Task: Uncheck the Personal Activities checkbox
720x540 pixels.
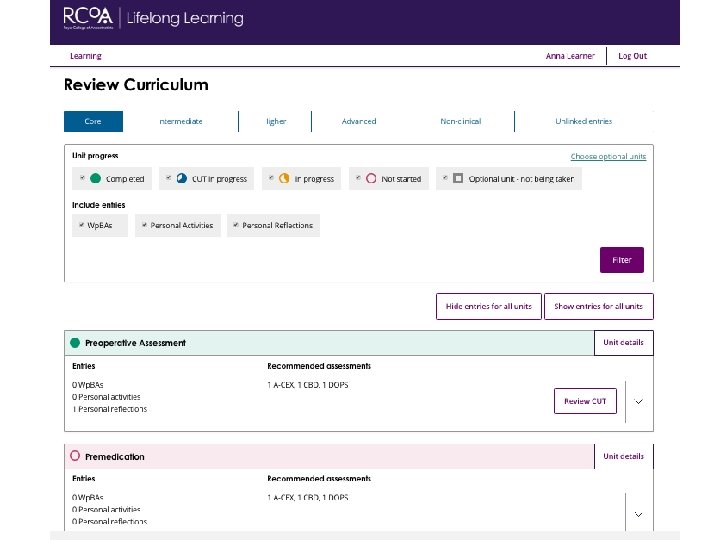Action: (x=144, y=225)
